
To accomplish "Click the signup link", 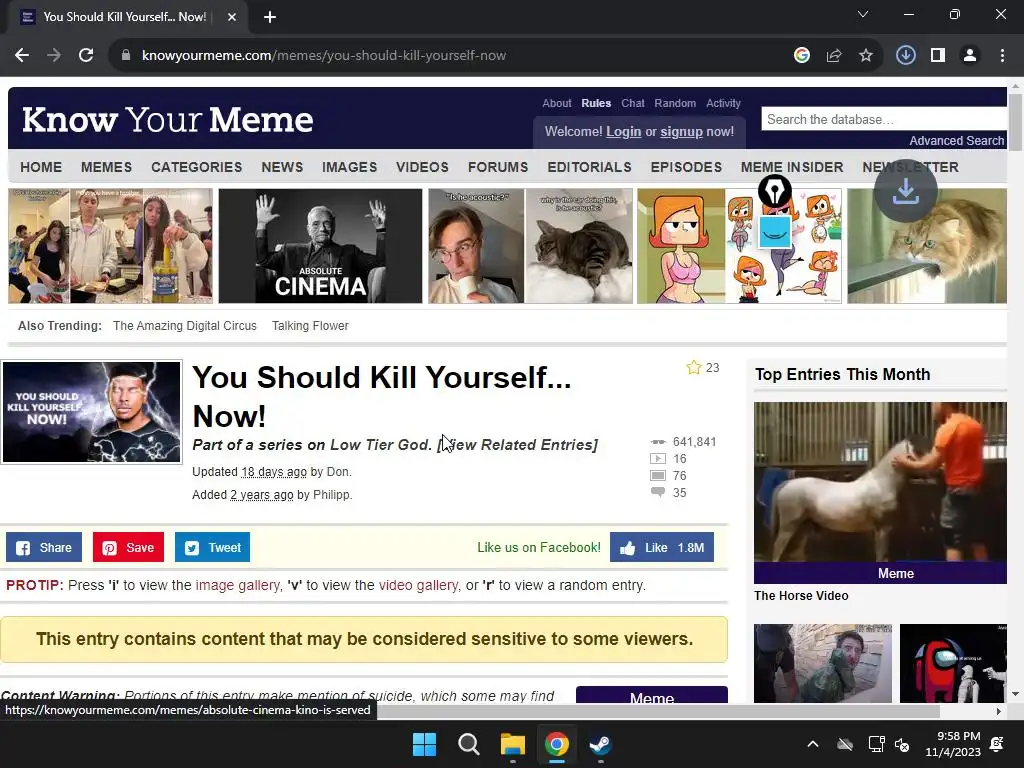I will 681,131.
